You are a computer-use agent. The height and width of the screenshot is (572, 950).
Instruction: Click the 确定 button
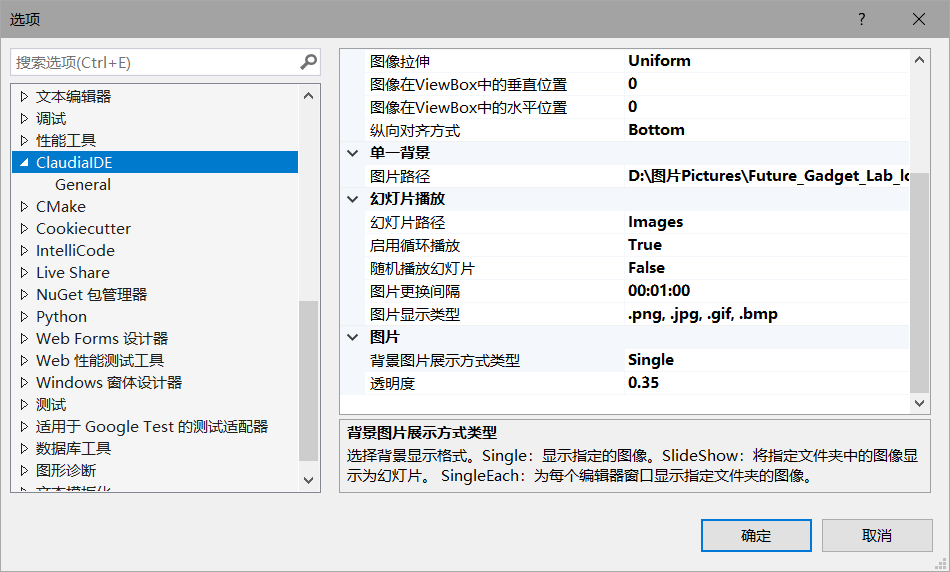755,536
